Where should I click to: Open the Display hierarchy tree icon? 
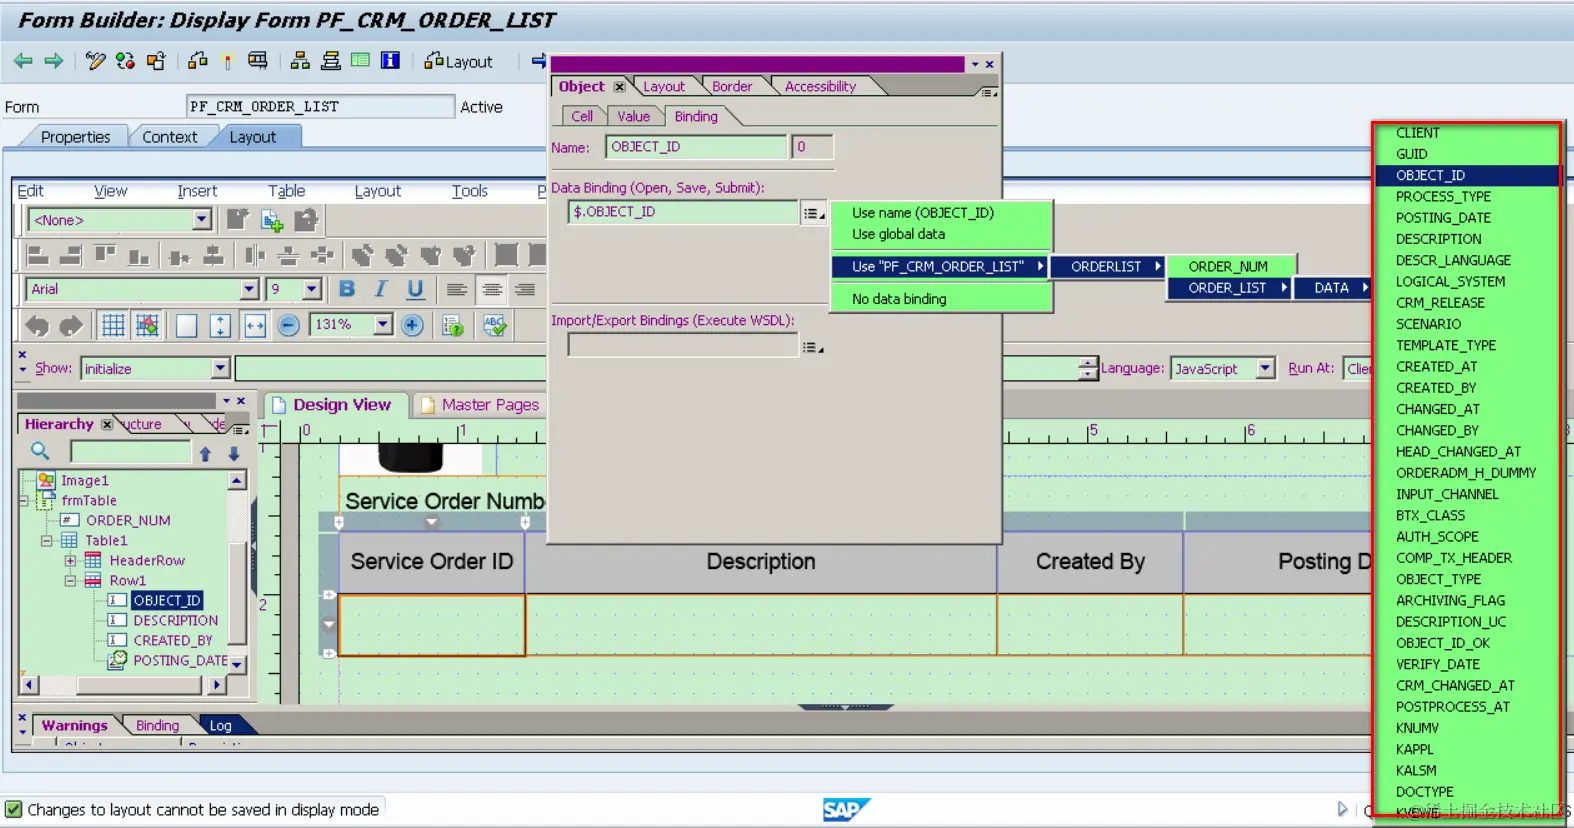pos(300,62)
